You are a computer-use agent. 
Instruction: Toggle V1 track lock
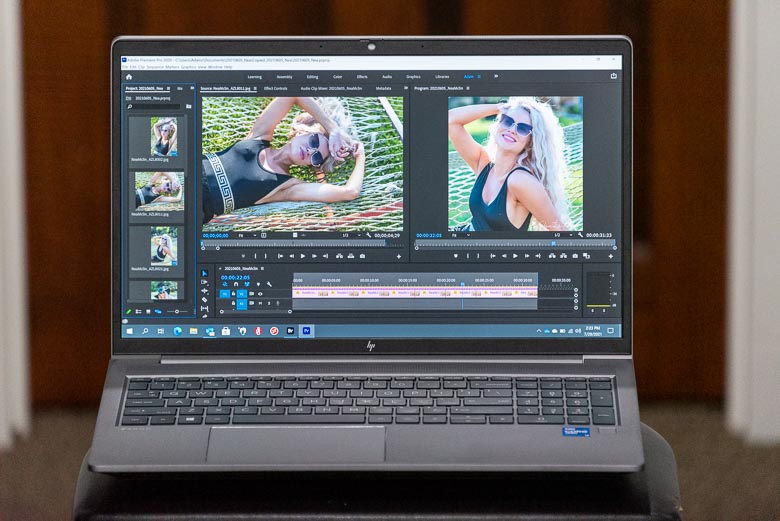233,294
